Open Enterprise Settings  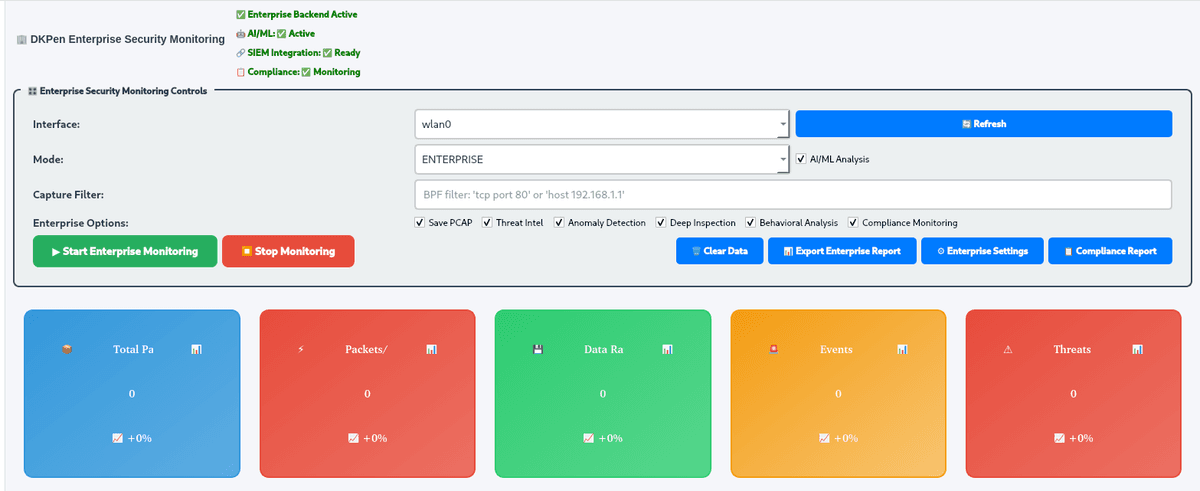pos(981,251)
